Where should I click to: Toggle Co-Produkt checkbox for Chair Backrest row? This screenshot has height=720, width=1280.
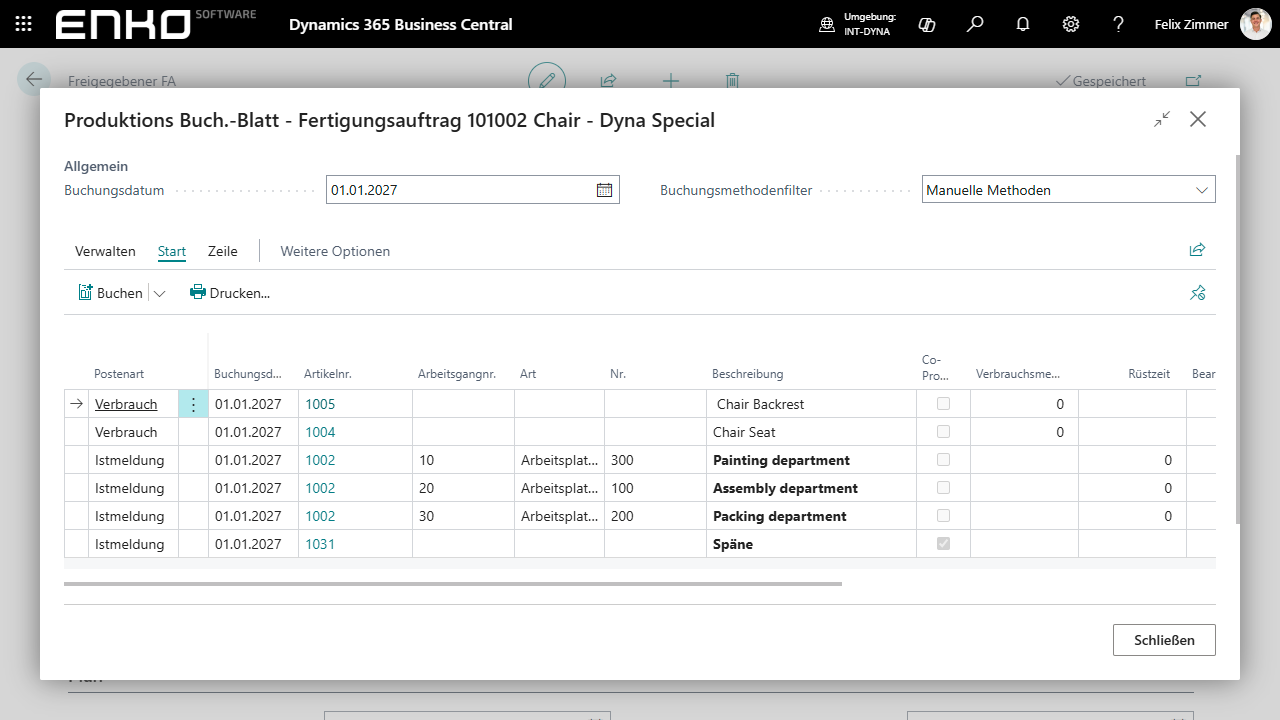943,404
